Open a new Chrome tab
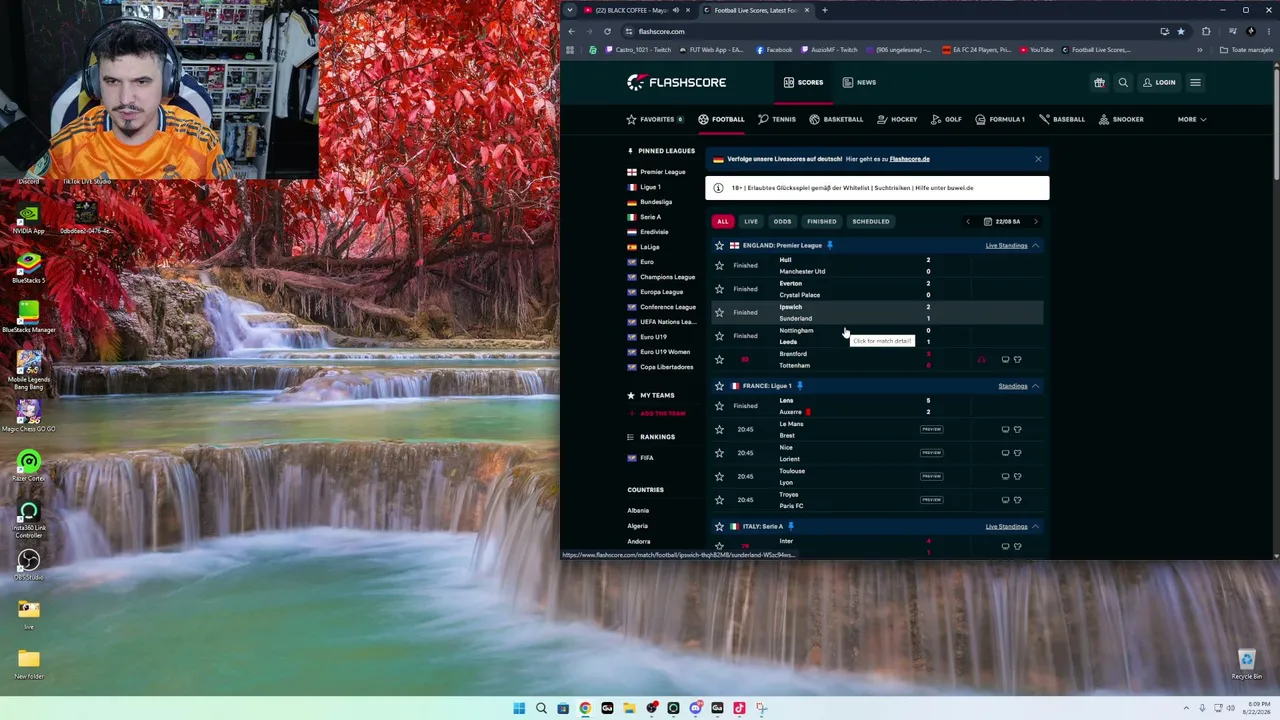The width and height of the screenshot is (1280, 720). coord(824,10)
